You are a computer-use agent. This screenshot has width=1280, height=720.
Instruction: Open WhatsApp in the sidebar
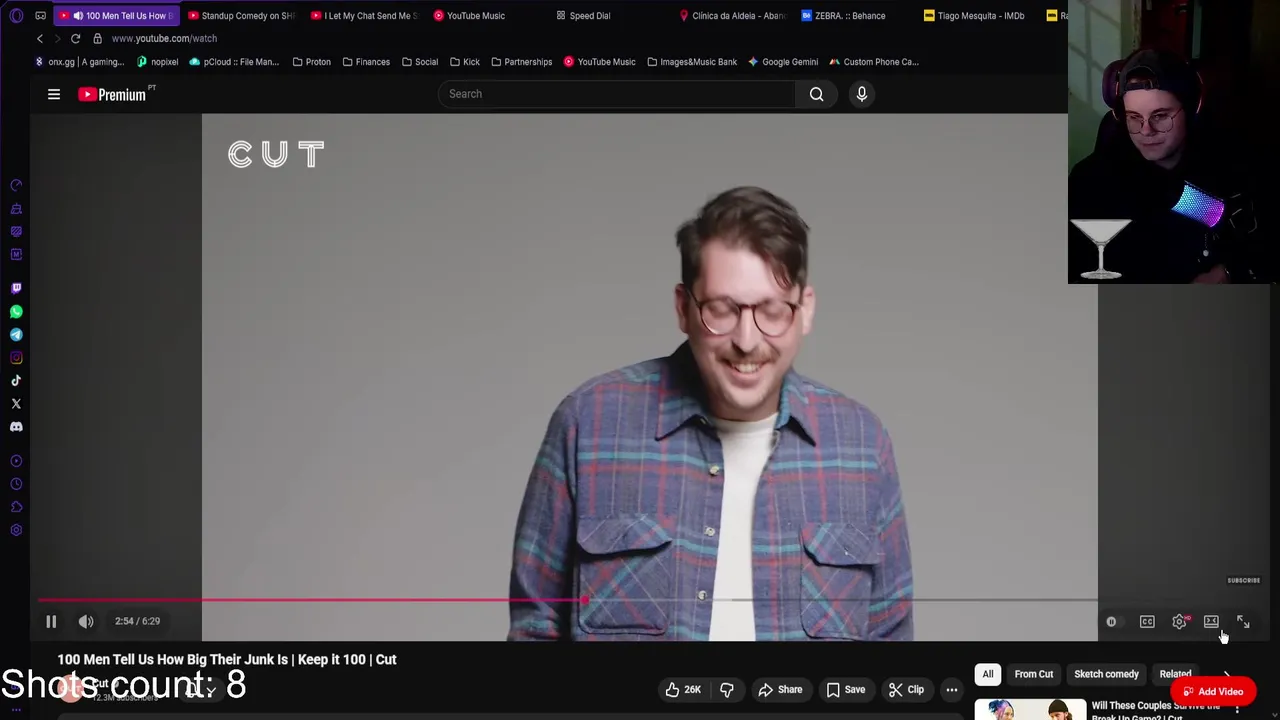pos(16,312)
